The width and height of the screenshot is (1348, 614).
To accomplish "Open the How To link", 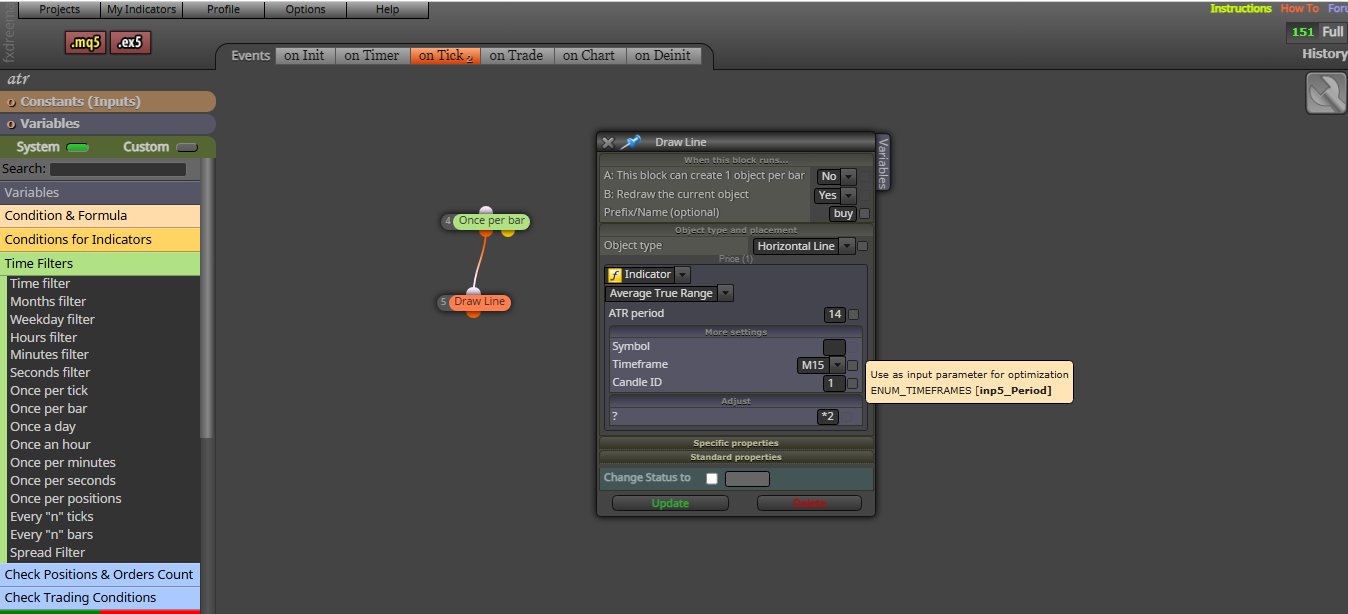I will click(1300, 9).
